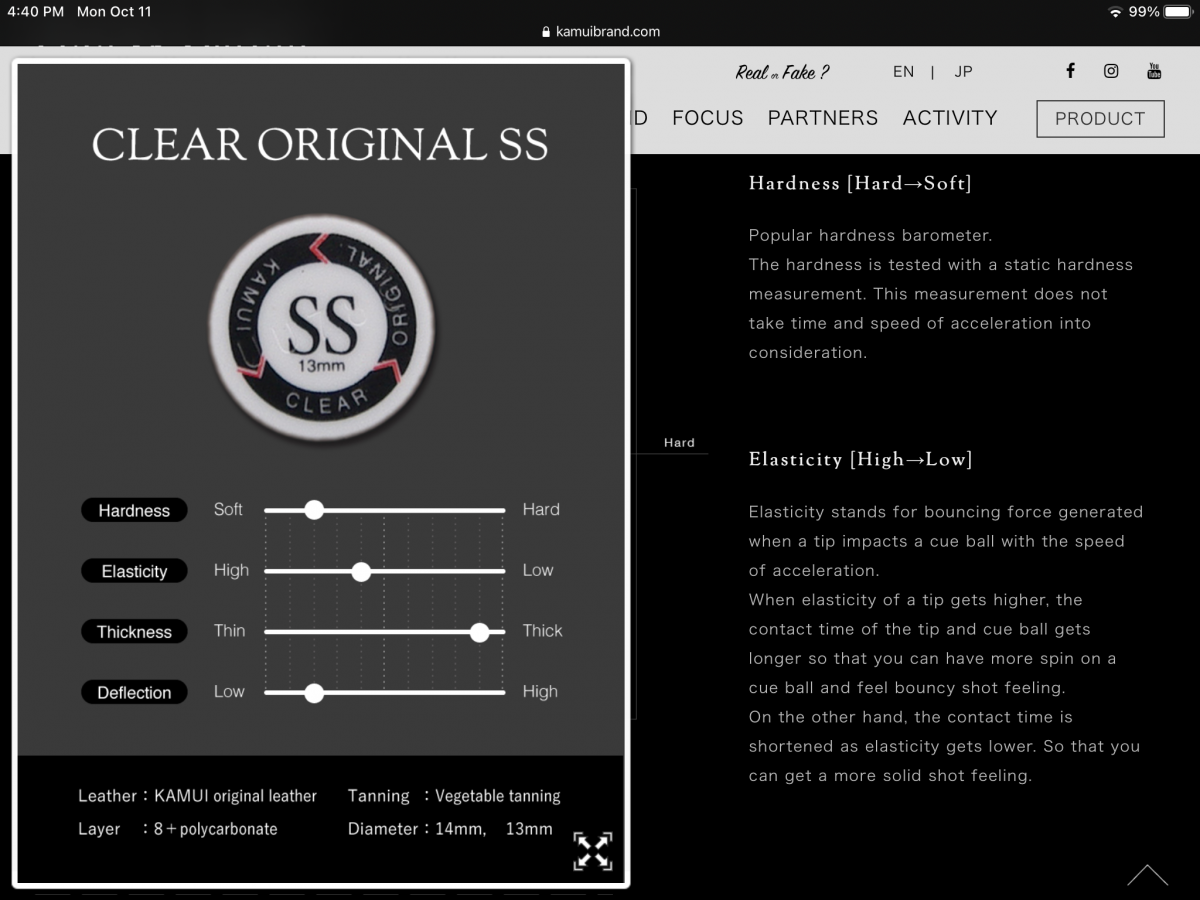Open the Instagram icon link
This screenshot has height=900, width=1200.
[1111, 71]
